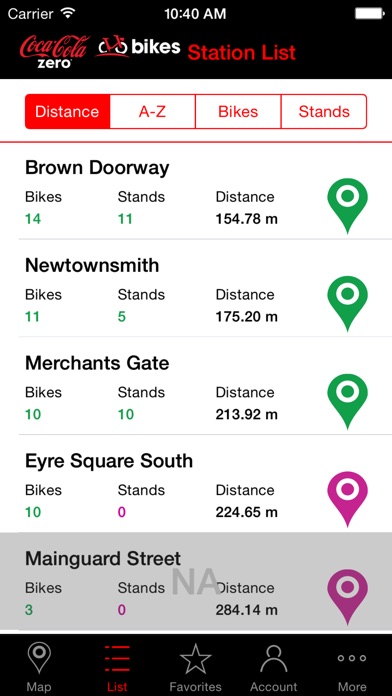Tap the green pin for Newtownsmith
The image size is (392, 696).
point(347,304)
